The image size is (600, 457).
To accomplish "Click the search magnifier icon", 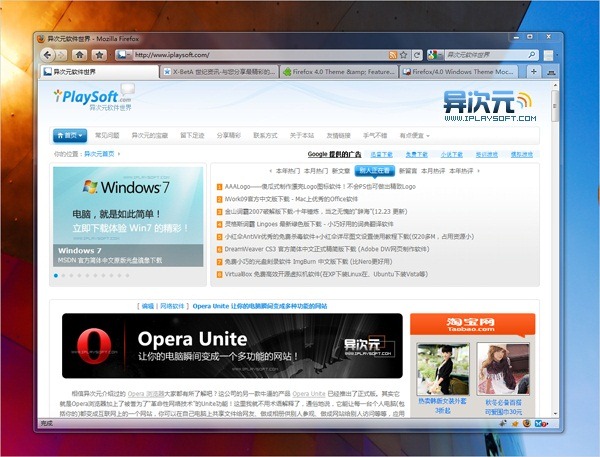I will pos(532,55).
